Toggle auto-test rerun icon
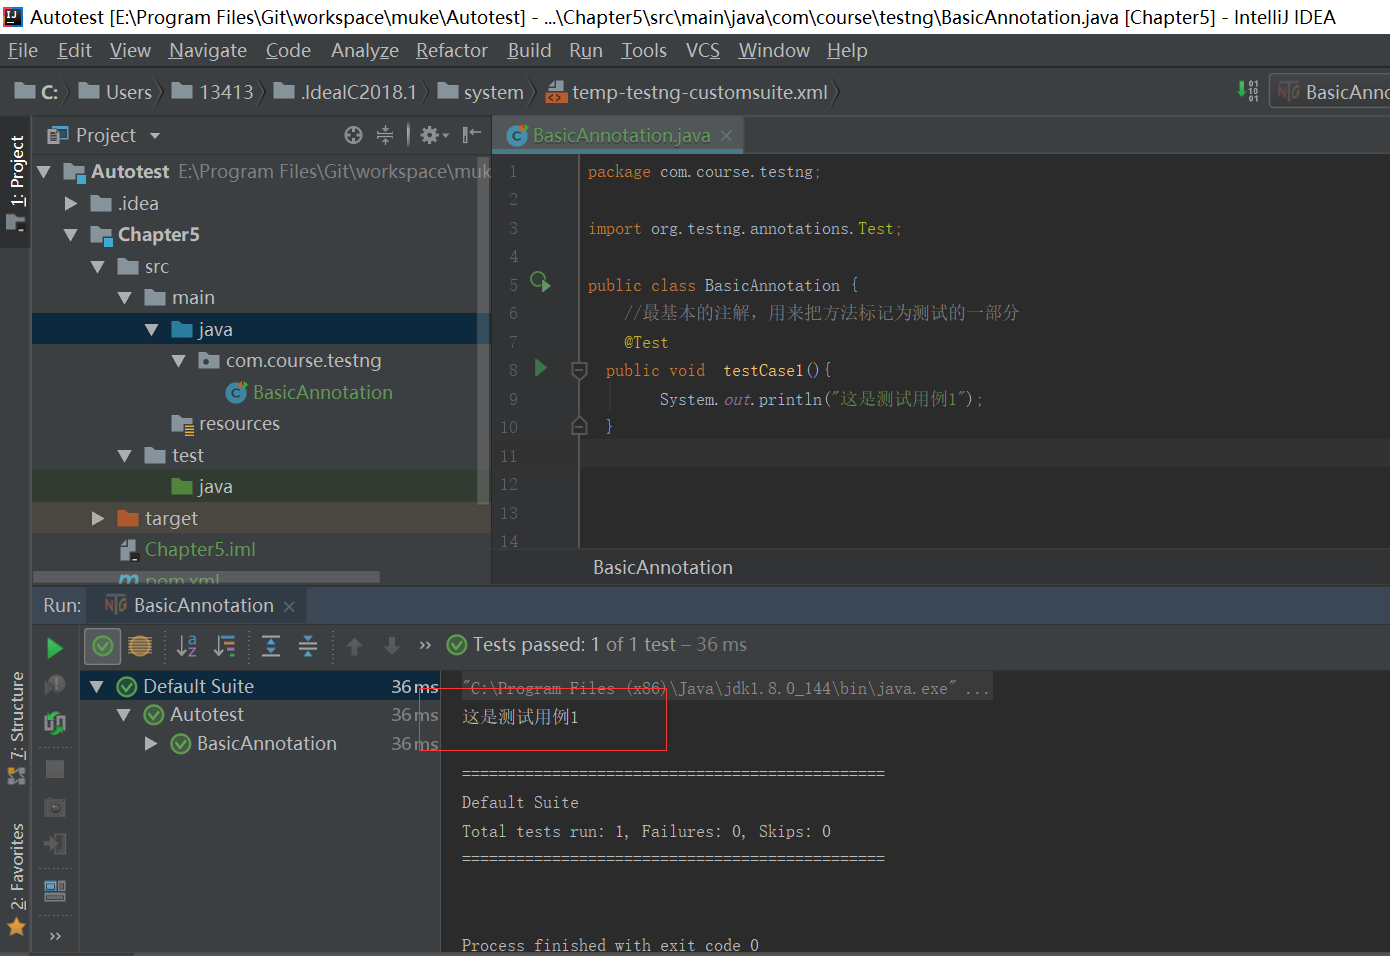This screenshot has height=956, width=1390. 55,722
